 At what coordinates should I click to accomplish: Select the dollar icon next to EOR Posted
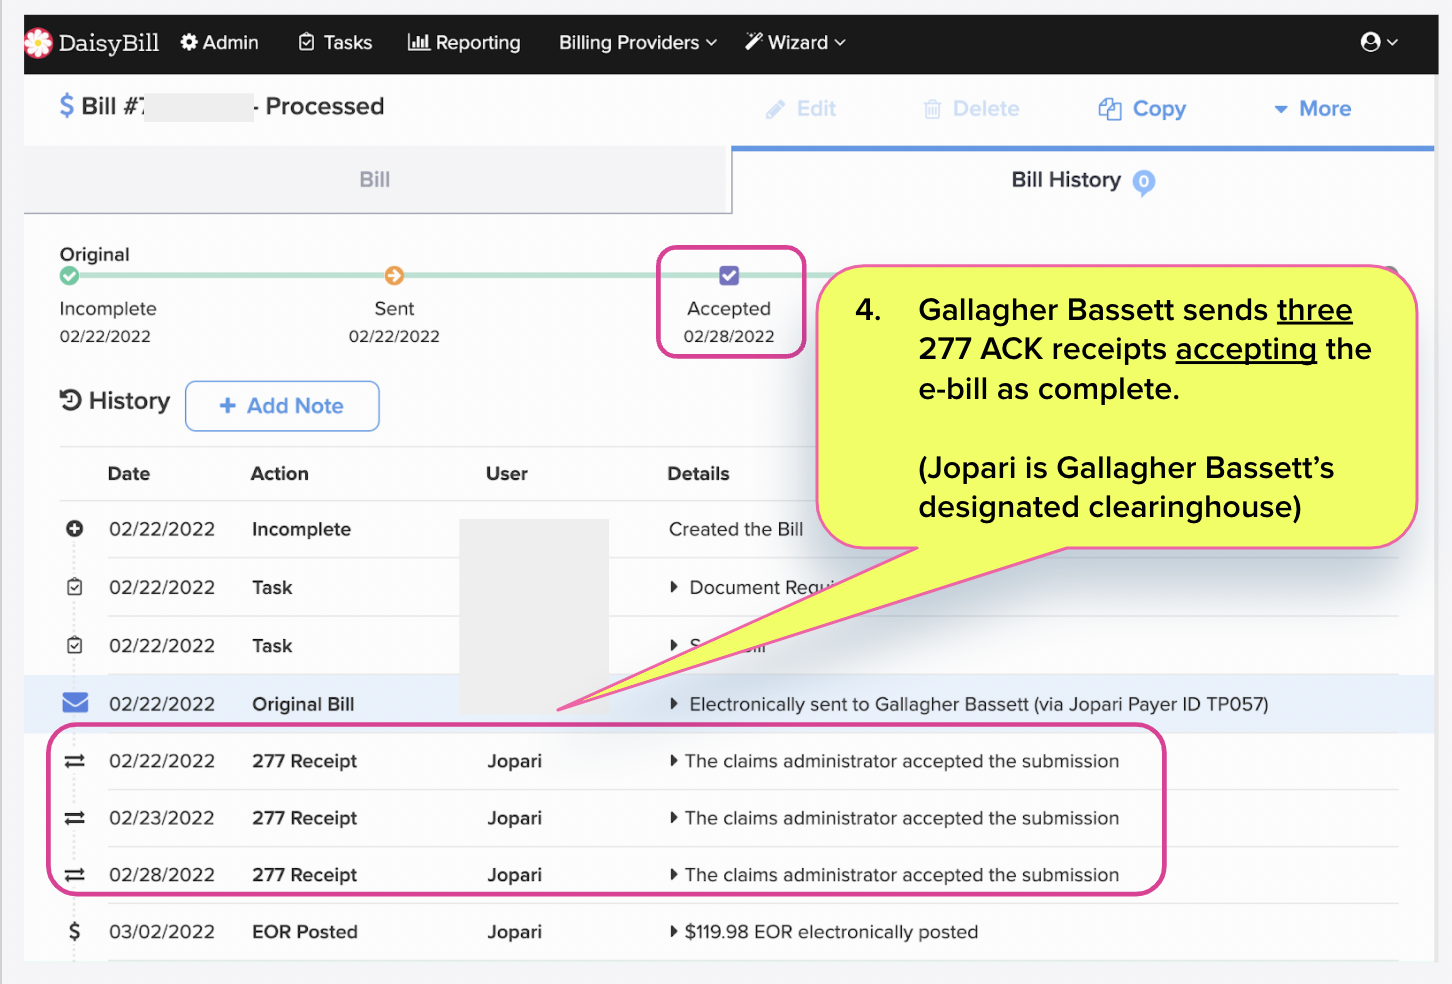74,931
